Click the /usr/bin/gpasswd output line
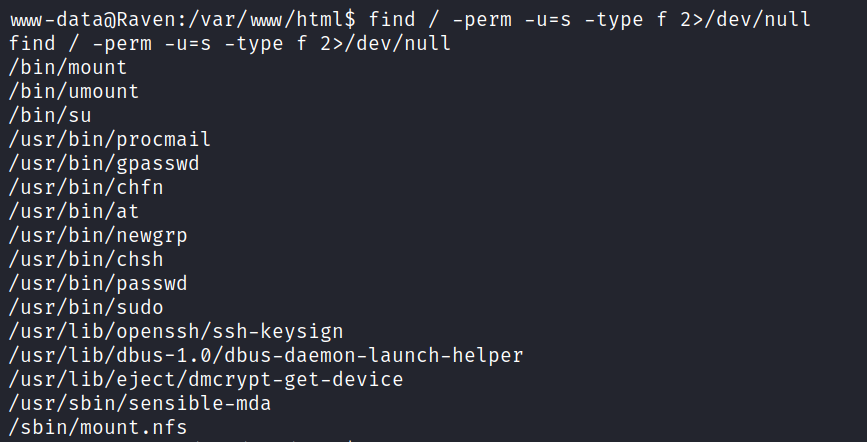The width and height of the screenshot is (867, 442). 104,163
